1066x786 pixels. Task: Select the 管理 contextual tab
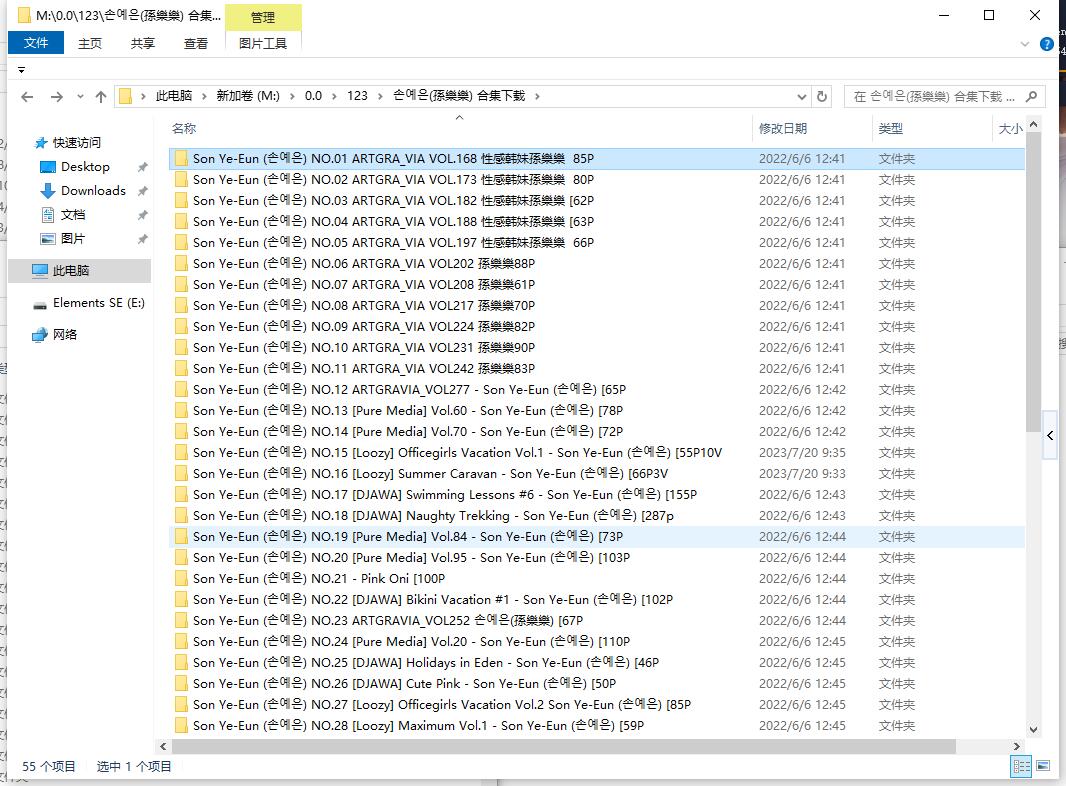pos(263,18)
